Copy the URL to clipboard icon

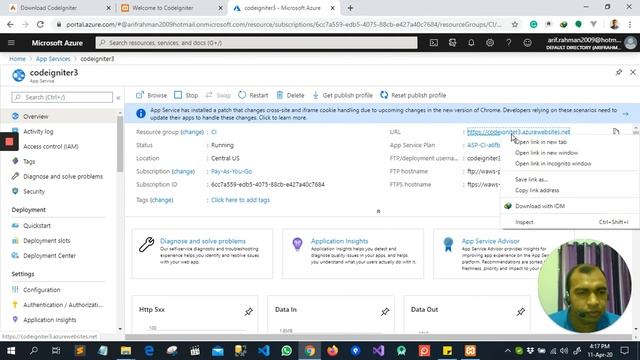tap(616, 131)
